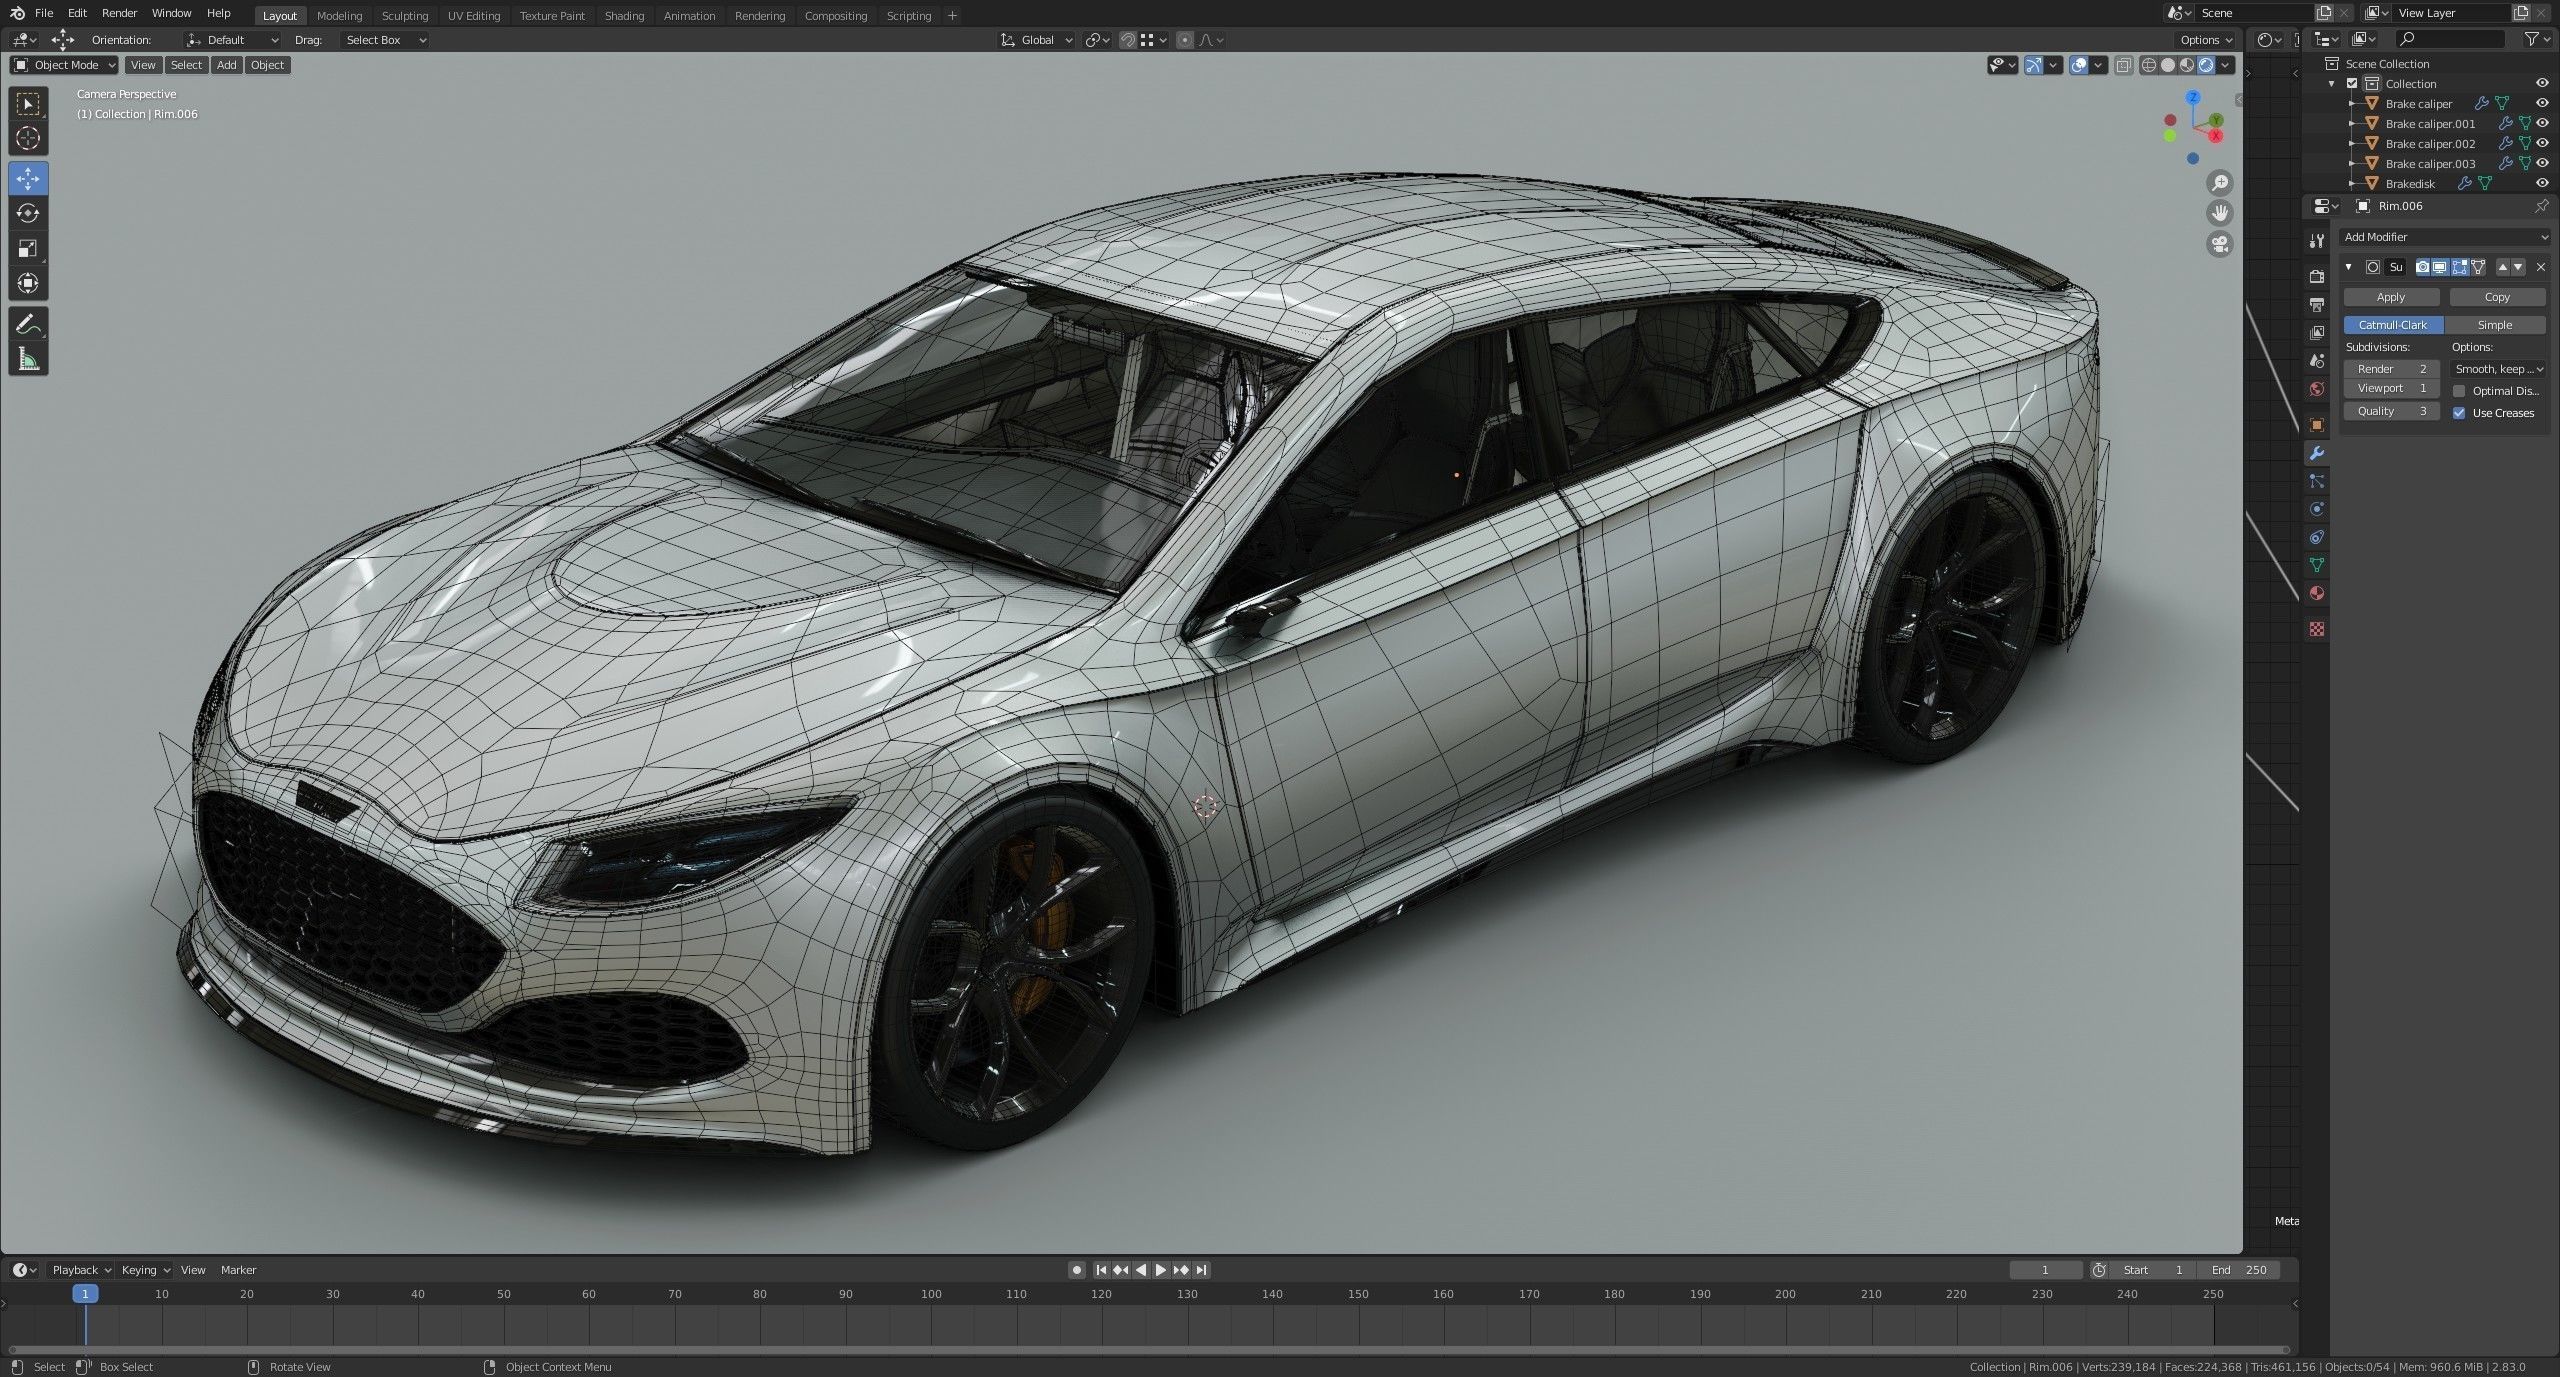The image size is (2560, 1377).
Task: Open the Render properties tab
Action: tap(2317, 276)
